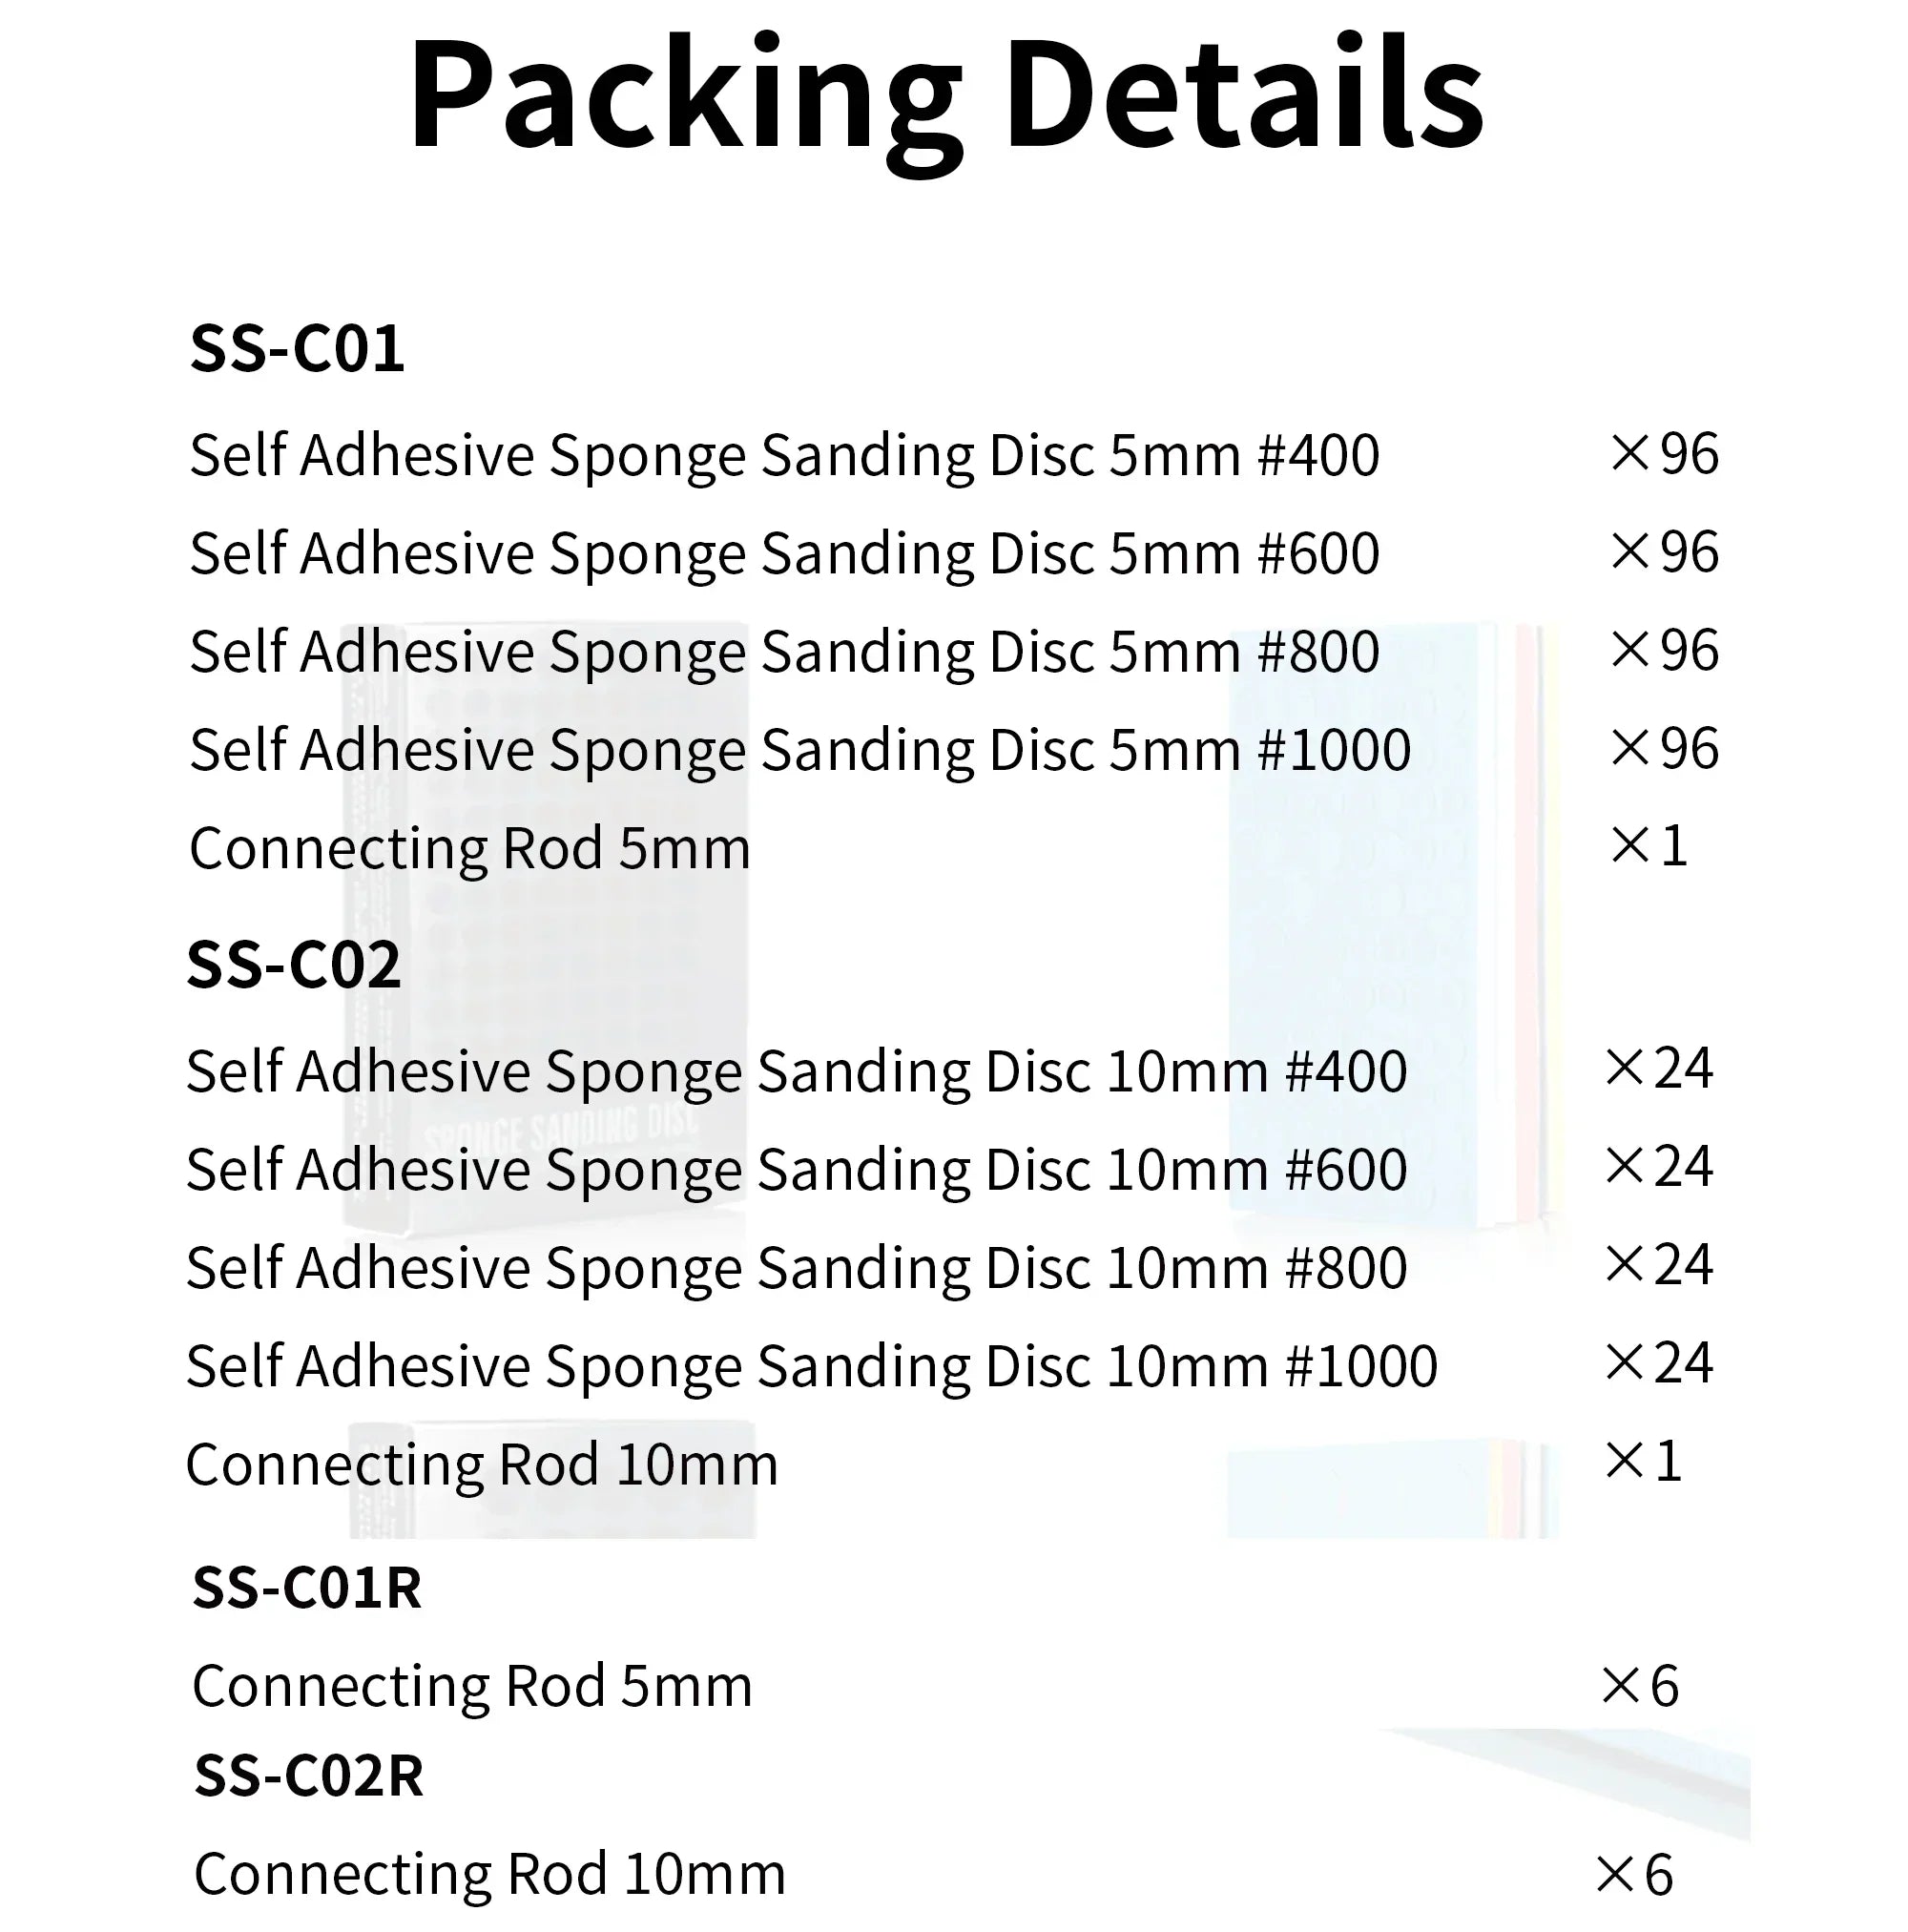Image resolution: width=1908 pixels, height=1932 pixels.
Task: Click Connecting Rod 10mm under SS-C02R
Action: click(x=490, y=1873)
